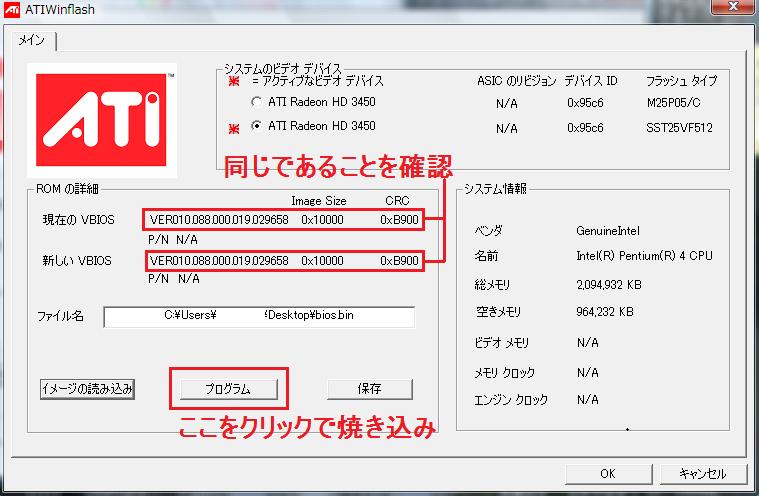Screen dimensions: 759x496
Task: Click the イメージの読み込み button
Action: click(87, 389)
